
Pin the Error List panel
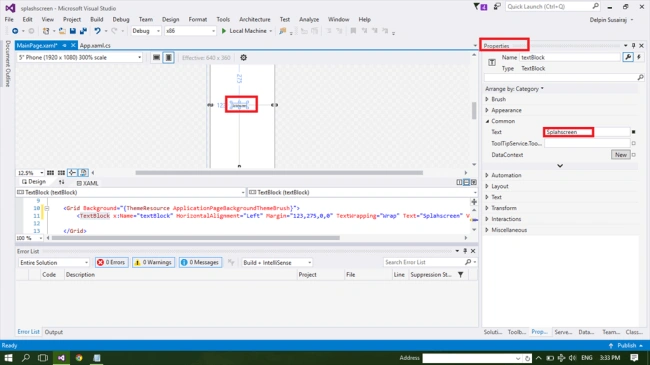click(465, 251)
